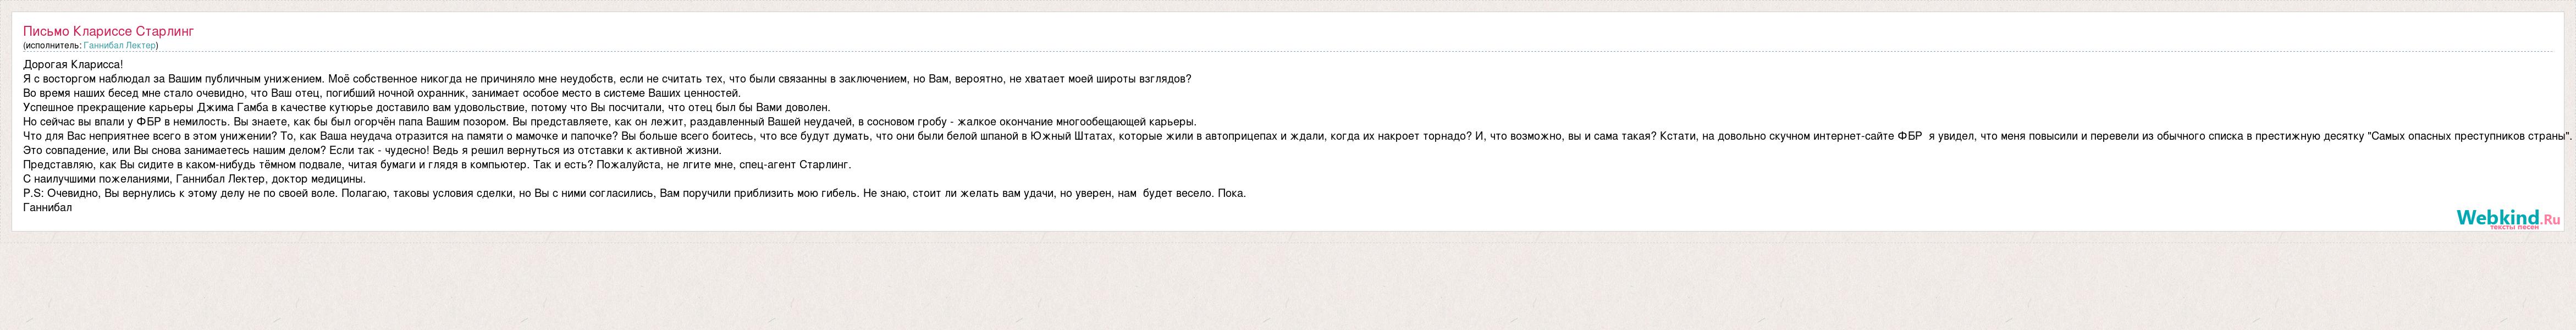Click the 'Письмо Клариссе Старлинг' title
This screenshot has height=330, width=2576.
(108, 31)
